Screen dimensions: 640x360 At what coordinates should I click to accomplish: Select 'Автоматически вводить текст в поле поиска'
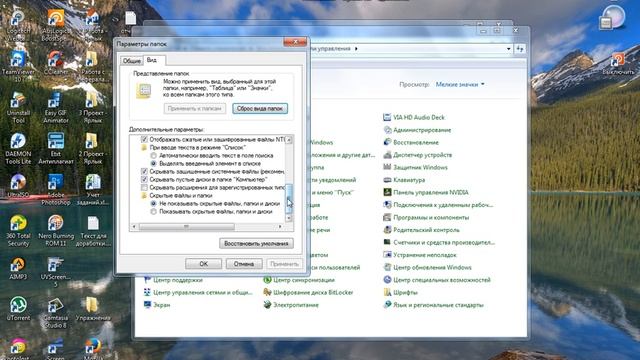153,156
